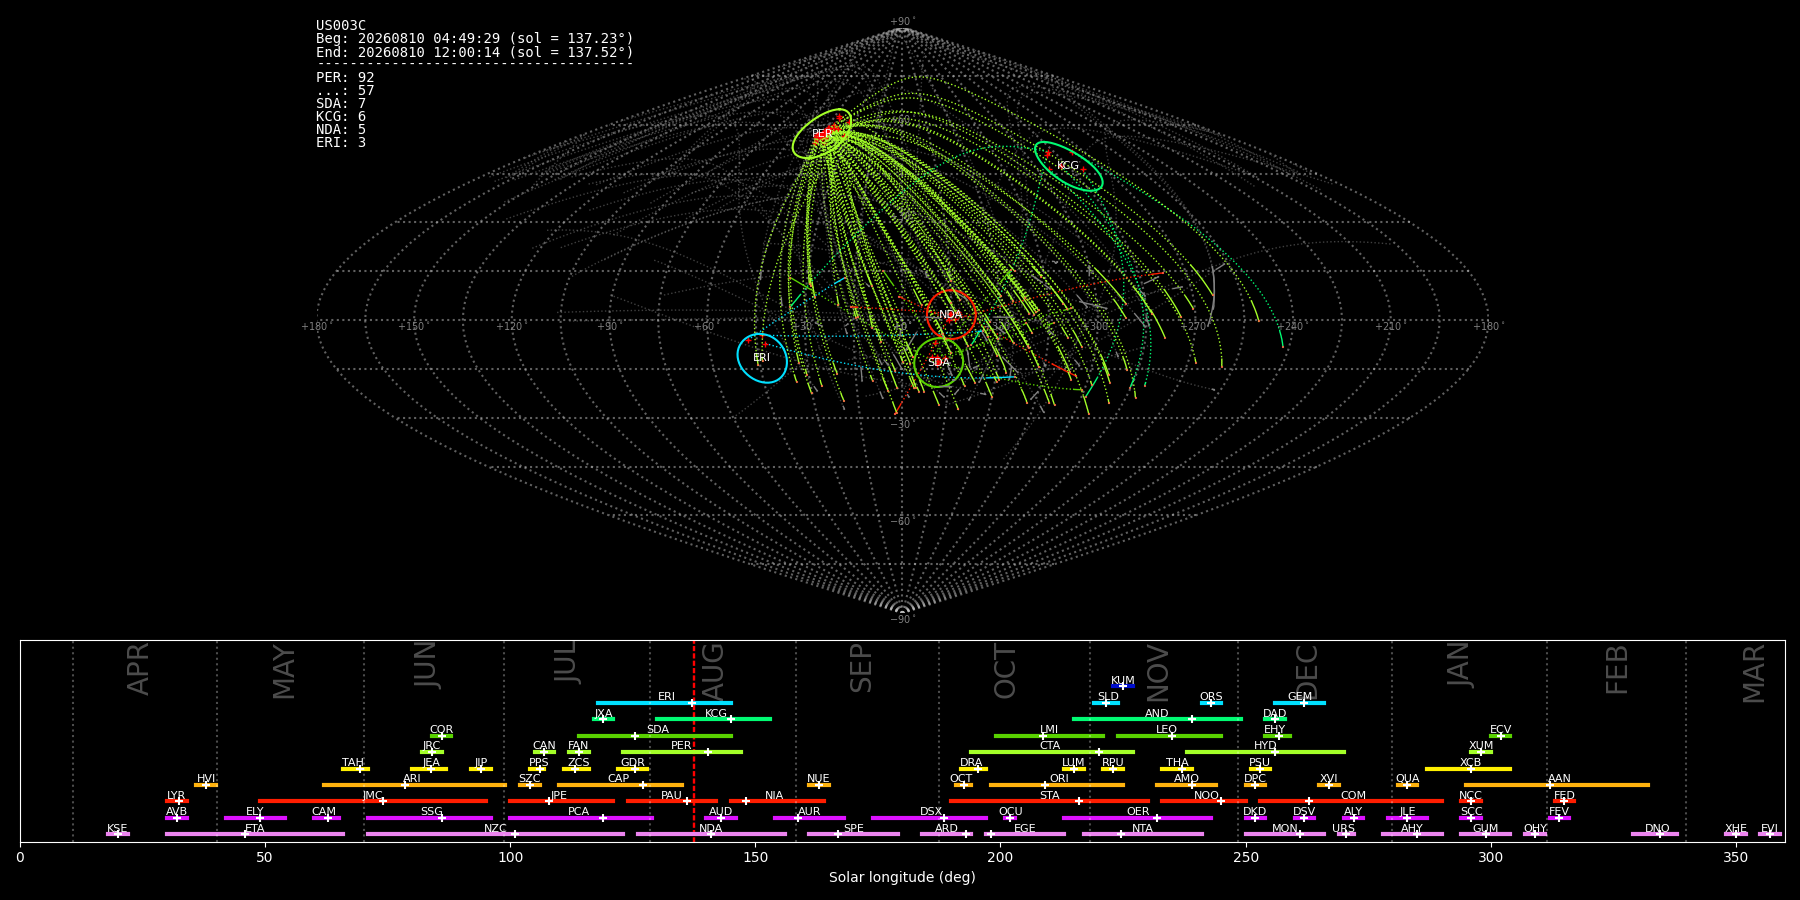The width and height of the screenshot is (1800, 900).
Task: Click the Solar longitude axis label
Action: point(902,877)
